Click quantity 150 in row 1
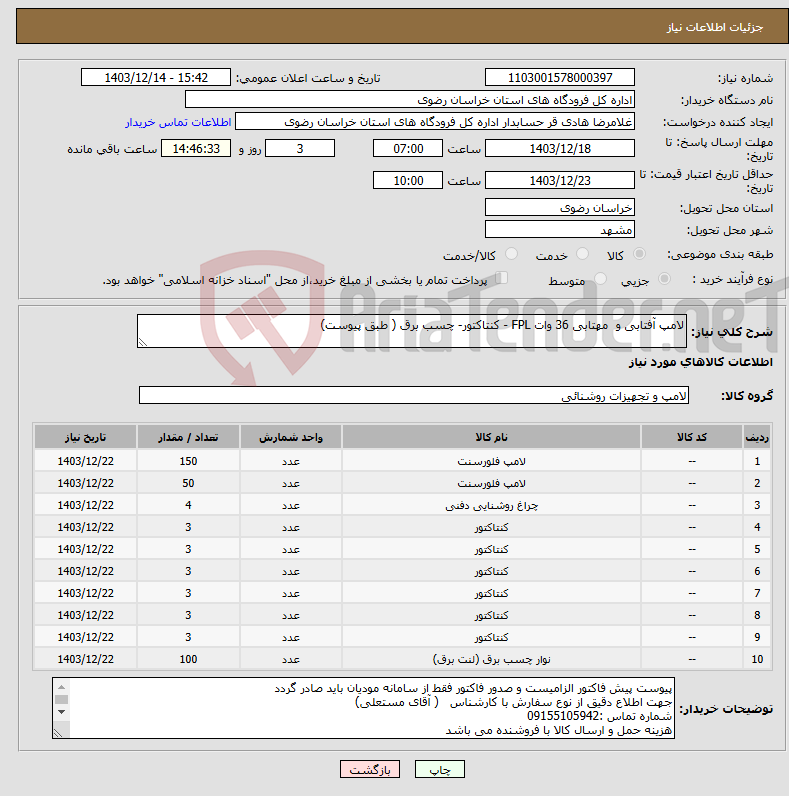 [188, 461]
